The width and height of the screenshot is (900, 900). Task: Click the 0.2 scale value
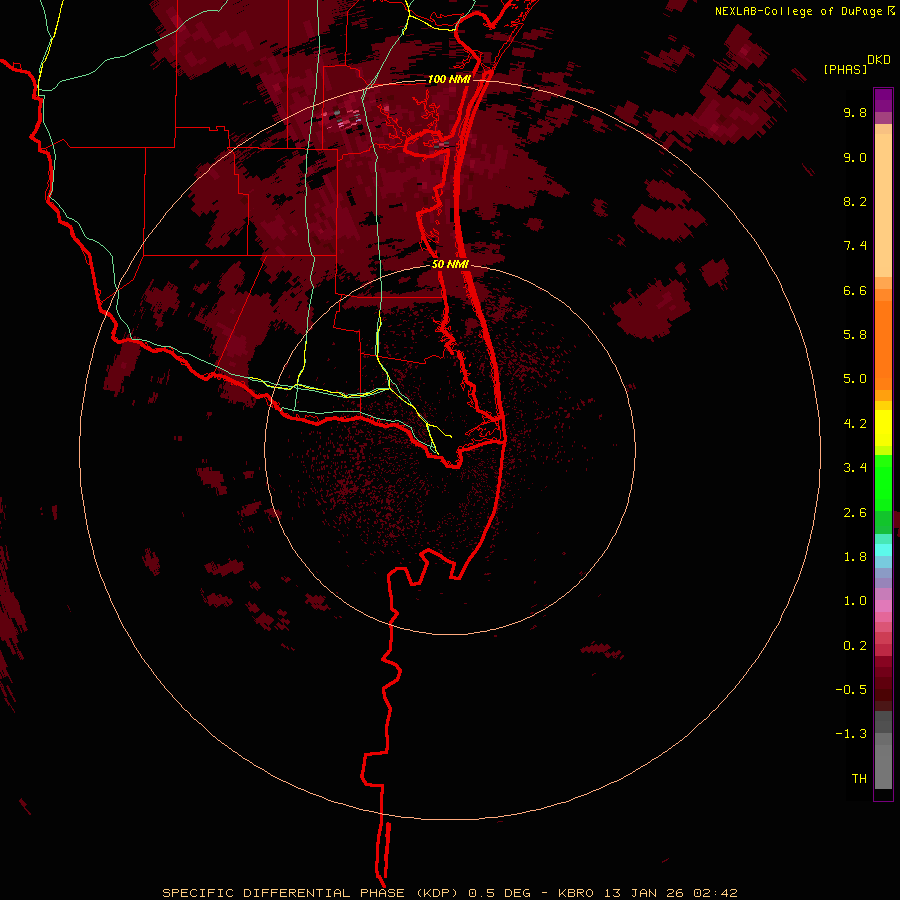855,646
